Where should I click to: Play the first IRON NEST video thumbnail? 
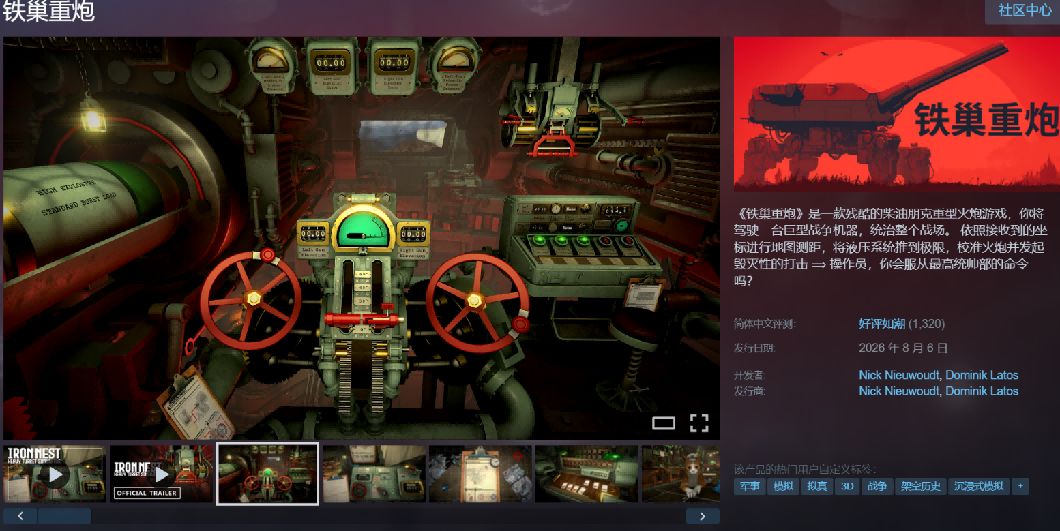(x=54, y=474)
